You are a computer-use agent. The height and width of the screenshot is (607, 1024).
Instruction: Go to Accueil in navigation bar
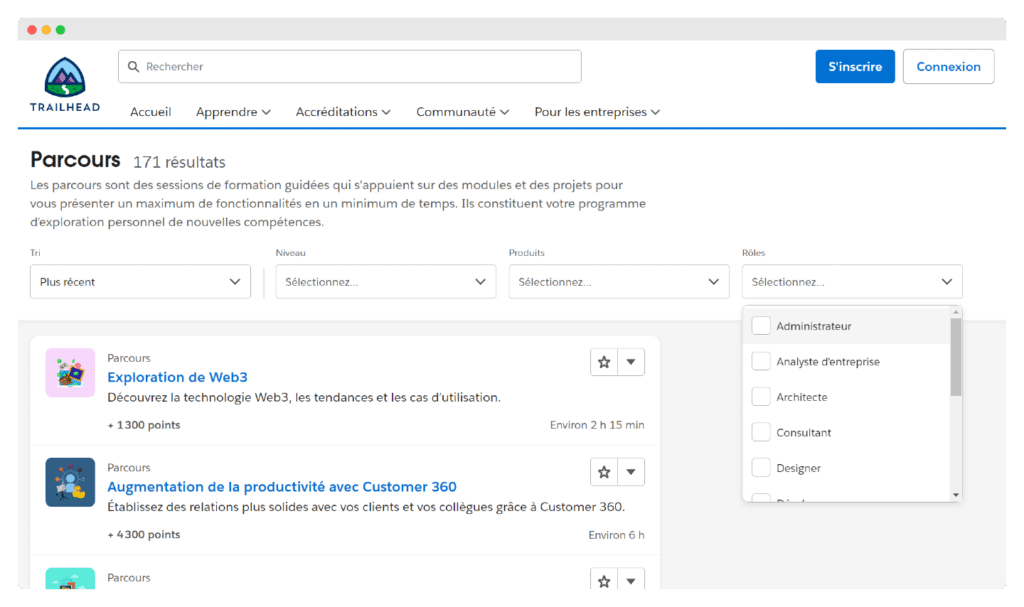[x=150, y=112]
